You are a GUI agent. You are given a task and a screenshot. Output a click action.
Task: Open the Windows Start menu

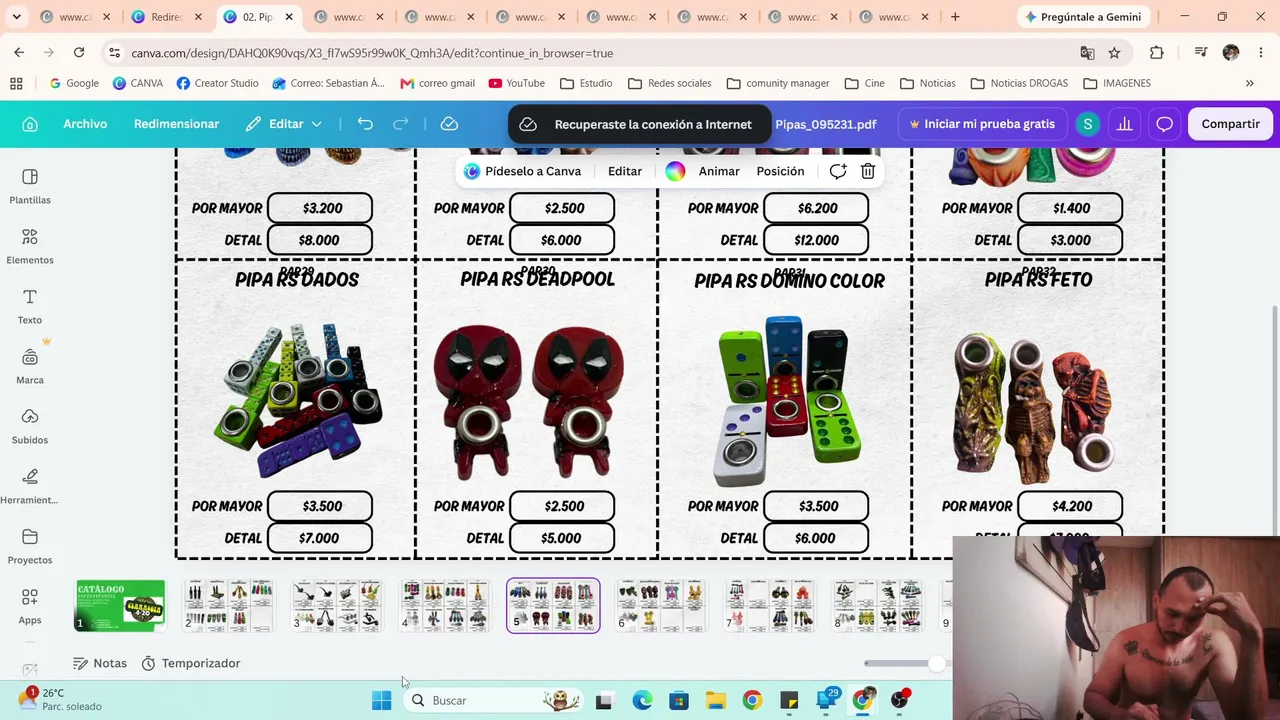click(x=381, y=700)
